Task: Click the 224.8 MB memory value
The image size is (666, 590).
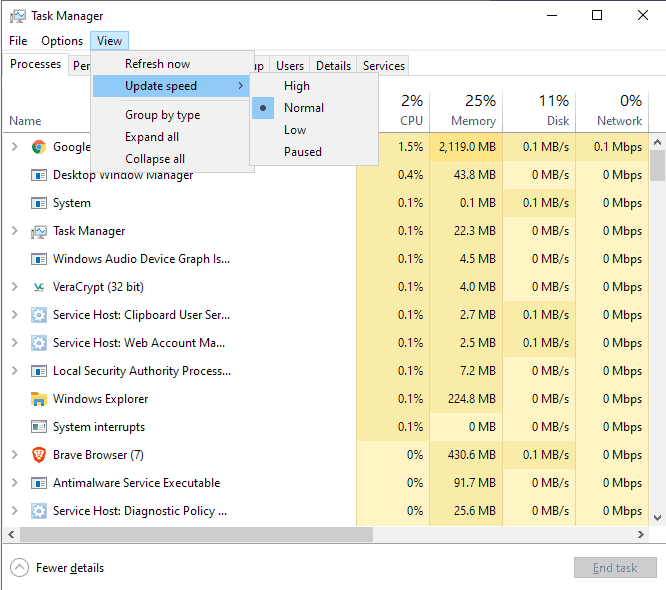Action: (x=472, y=399)
